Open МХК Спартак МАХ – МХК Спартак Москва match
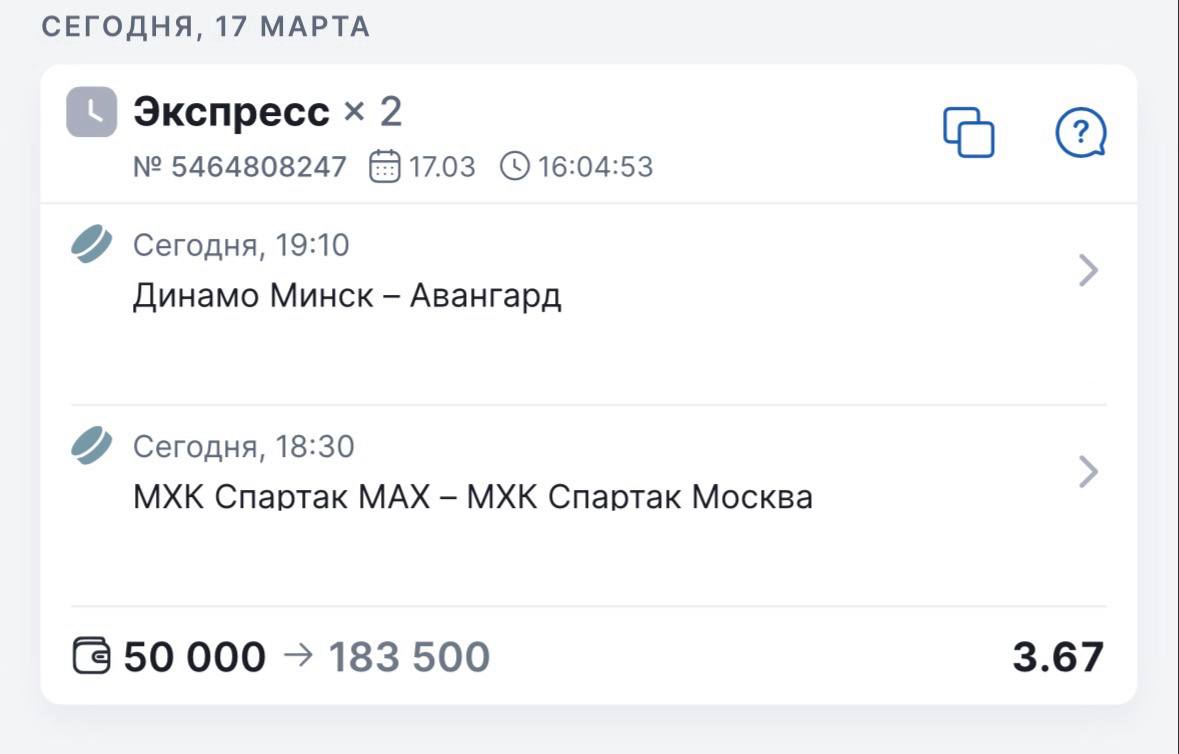1179x754 pixels. point(472,496)
